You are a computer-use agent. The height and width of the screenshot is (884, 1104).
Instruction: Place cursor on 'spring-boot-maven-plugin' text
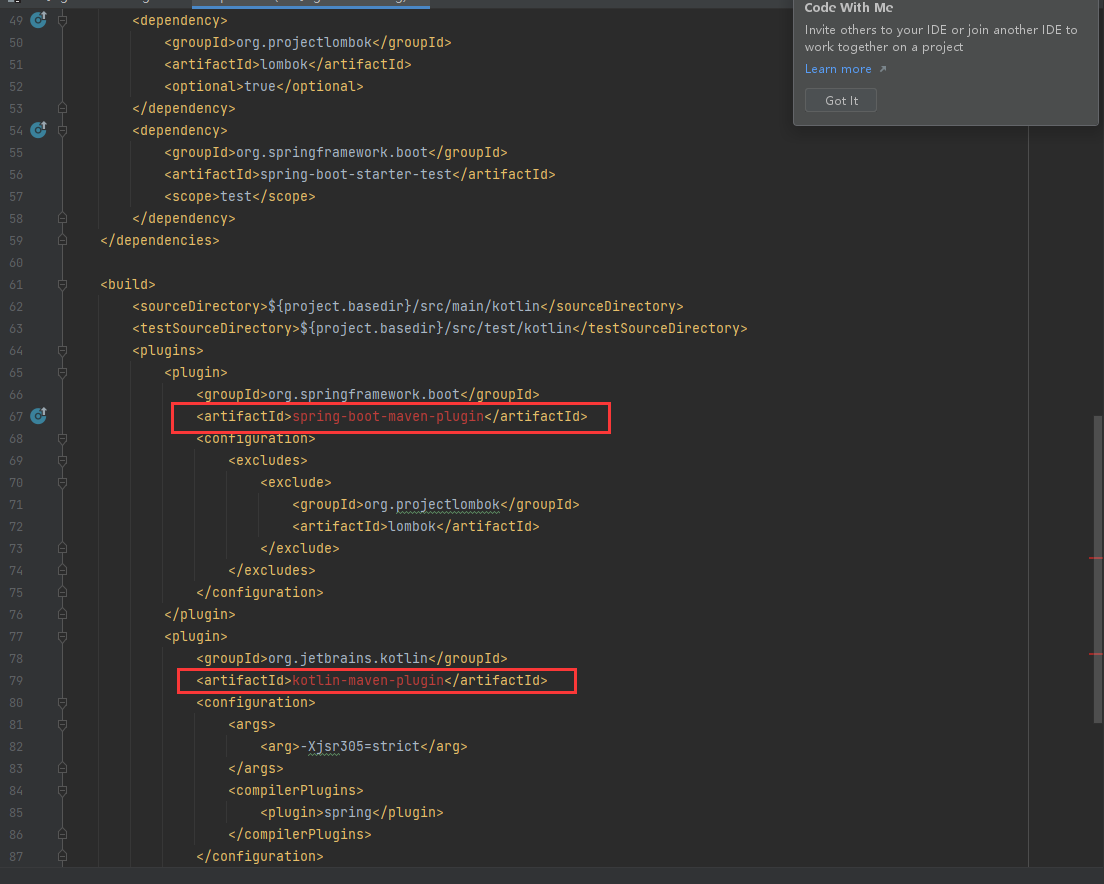pos(388,417)
